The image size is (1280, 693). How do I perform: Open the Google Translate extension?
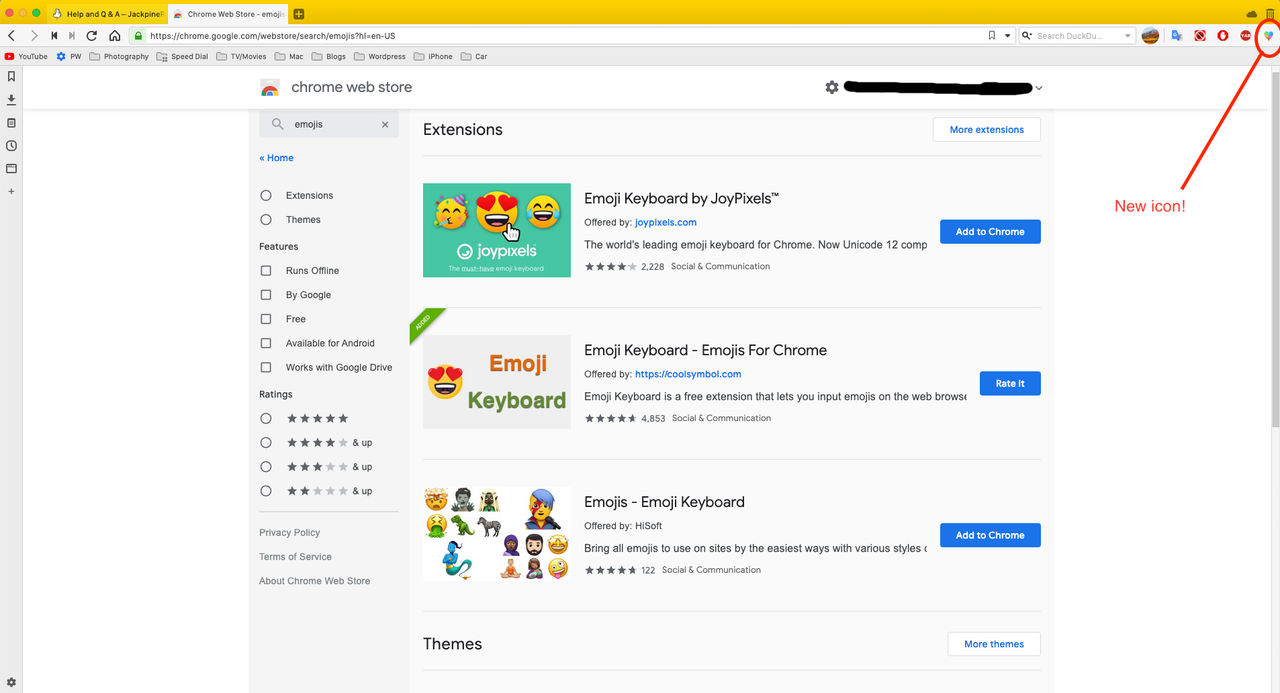tap(1176, 35)
